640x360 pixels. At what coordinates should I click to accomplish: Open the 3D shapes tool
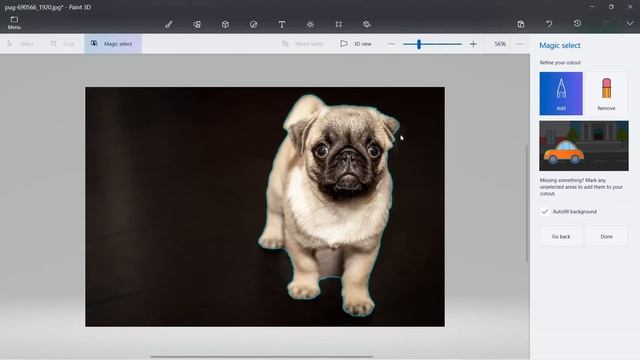click(x=225, y=24)
